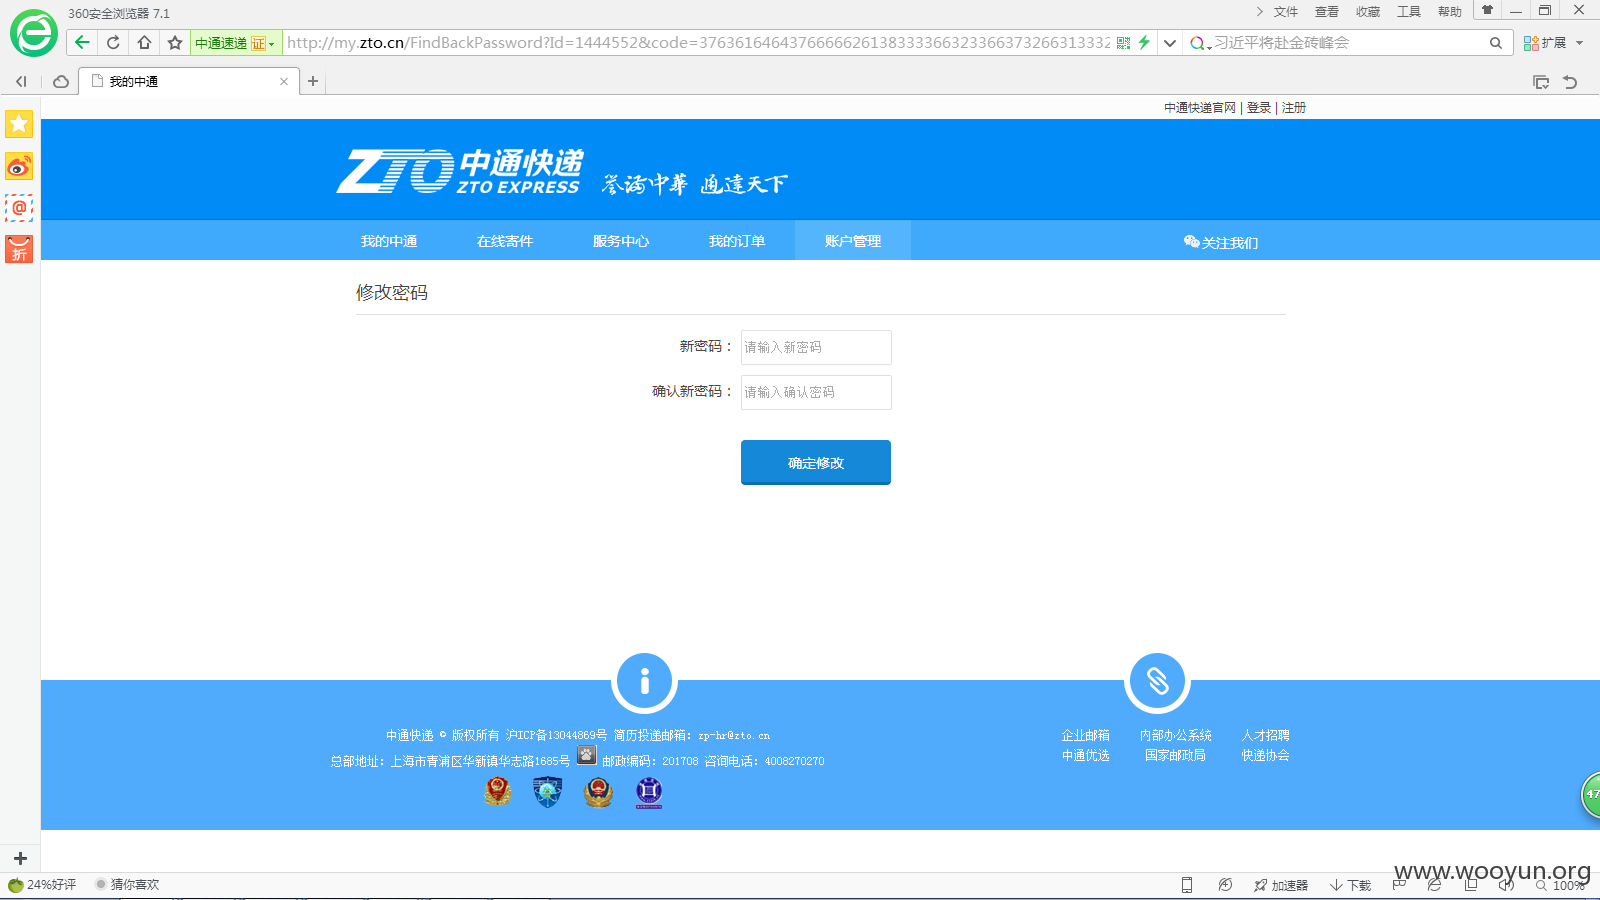Open the 快递协会 footer link
The height and width of the screenshot is (900, 1600).
click(1265, 755)
